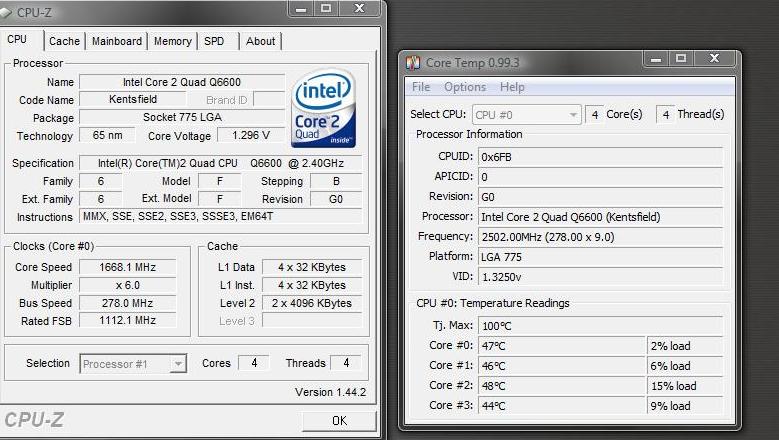Click the Rated FSB value 1112.1 MHz
Viewport: 779px width, 440px height.
coord(128,321)
